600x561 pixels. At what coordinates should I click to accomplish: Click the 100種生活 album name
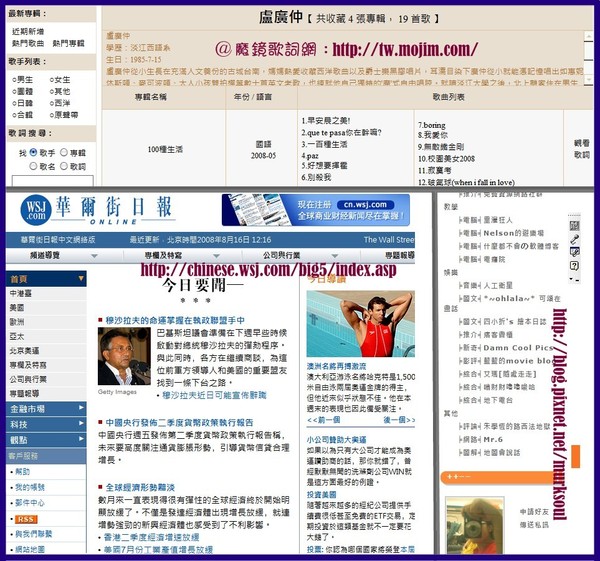(165, 149)
